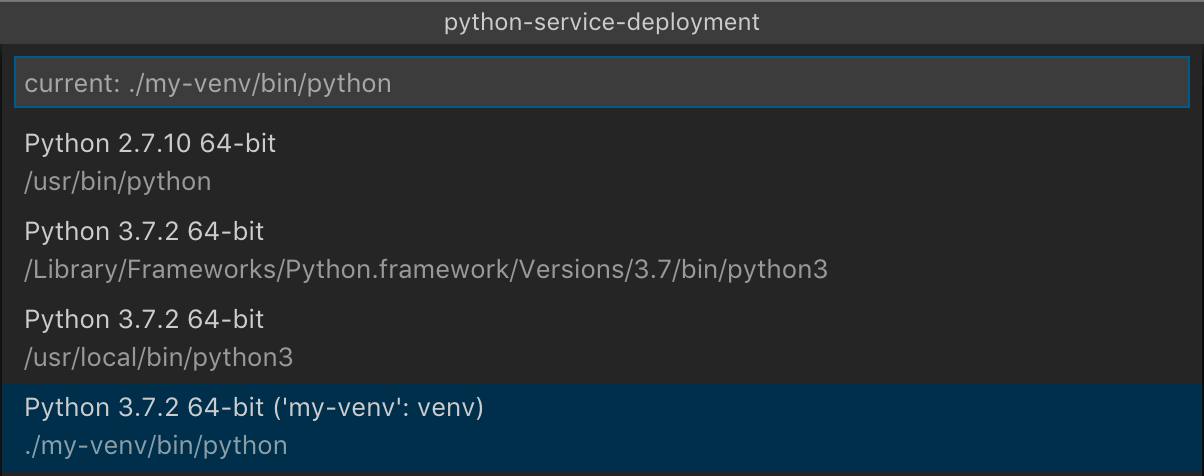Click the 'current: ./my-venv/bin/python' placeholder
The image size is (1204, 476).
208,84
